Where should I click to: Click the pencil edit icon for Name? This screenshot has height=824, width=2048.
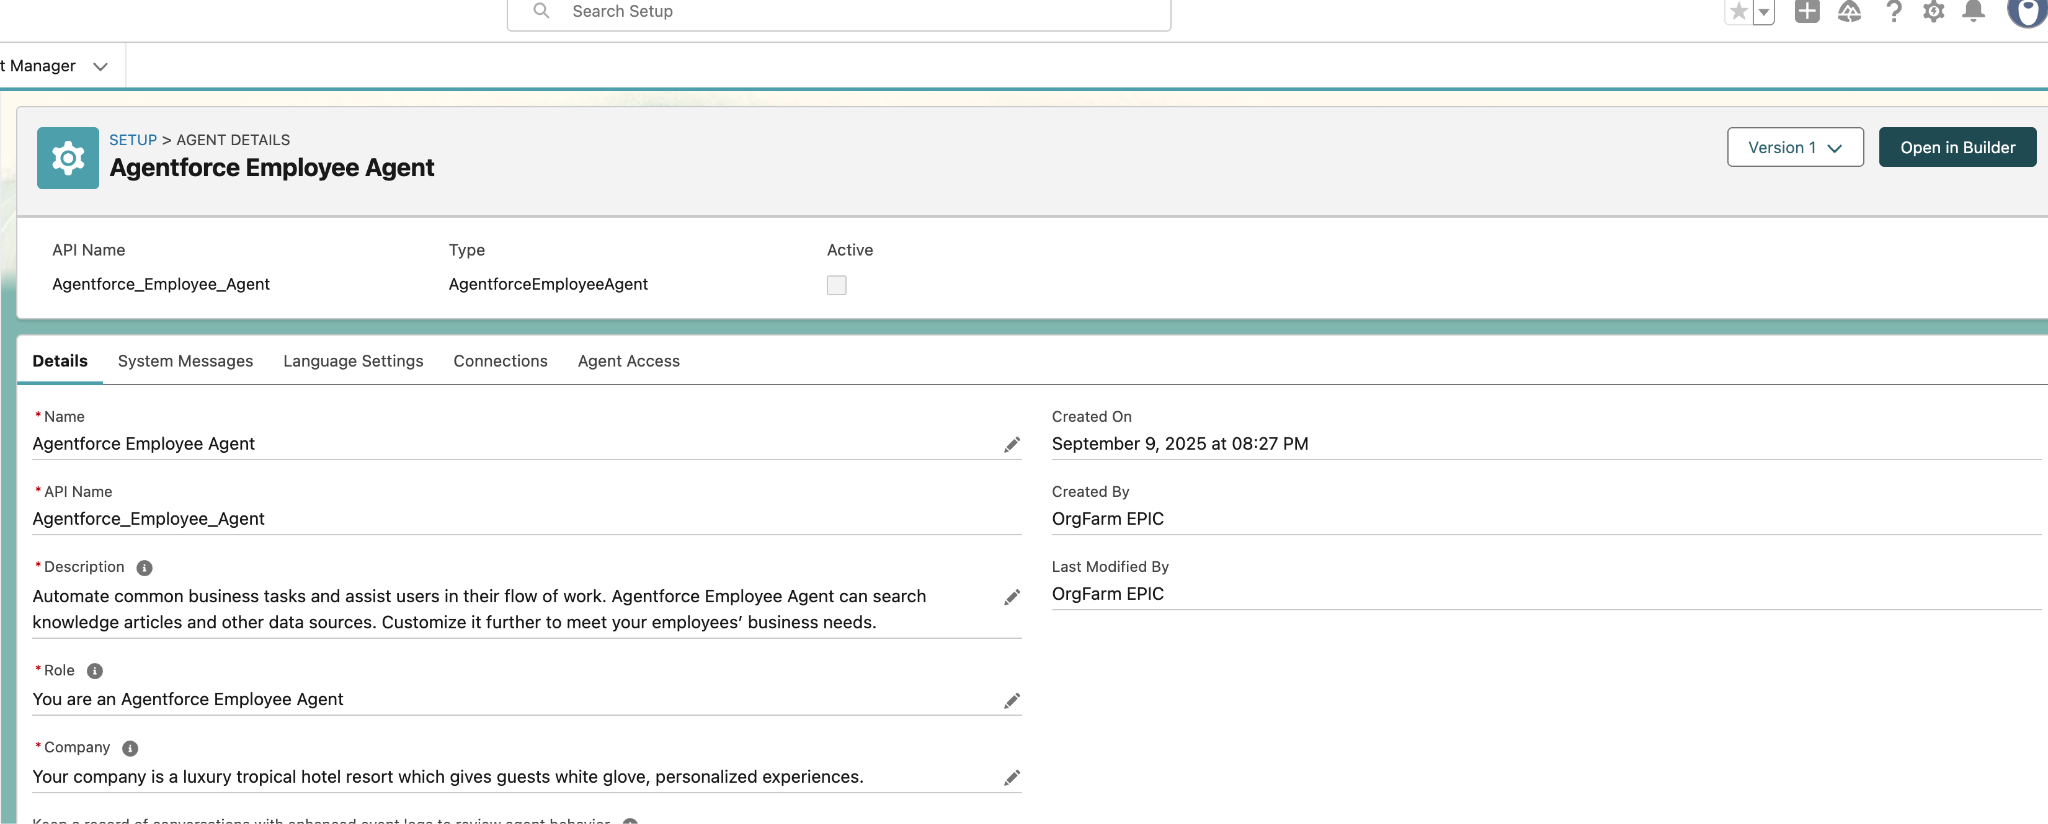click(x=1012, y=445)
